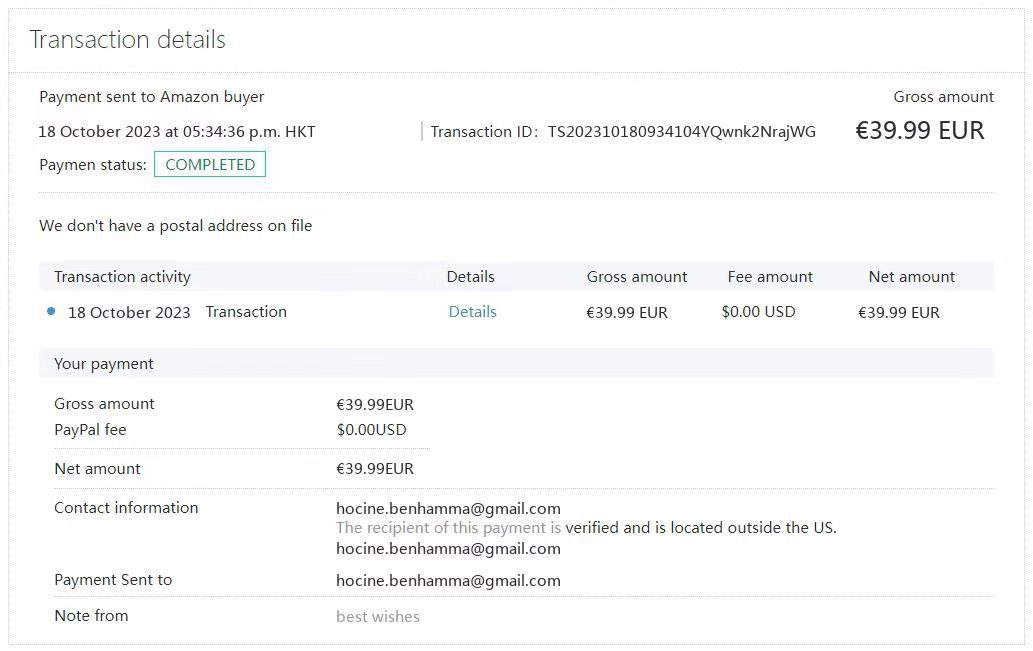Click the large €39.99 EUR gross amount
This screenshot has height=651, width=1033.
920,130
